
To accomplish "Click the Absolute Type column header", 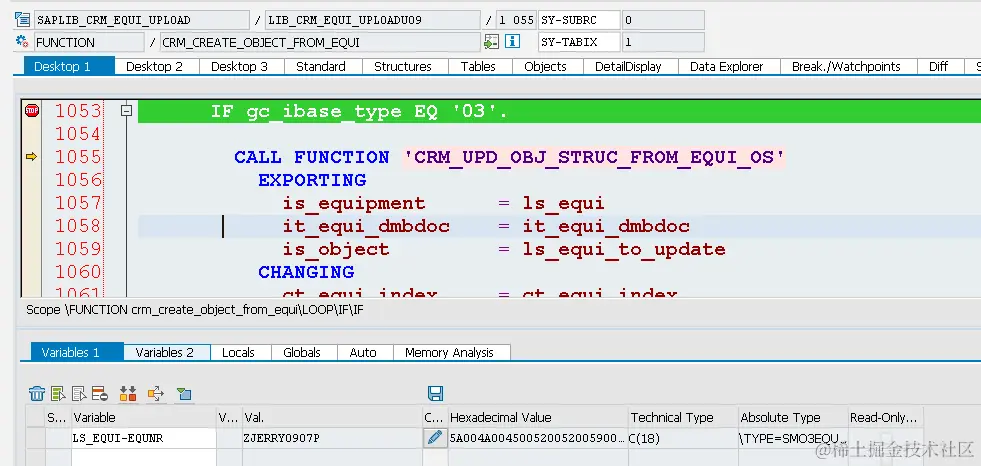I will [x=793, y=417].
